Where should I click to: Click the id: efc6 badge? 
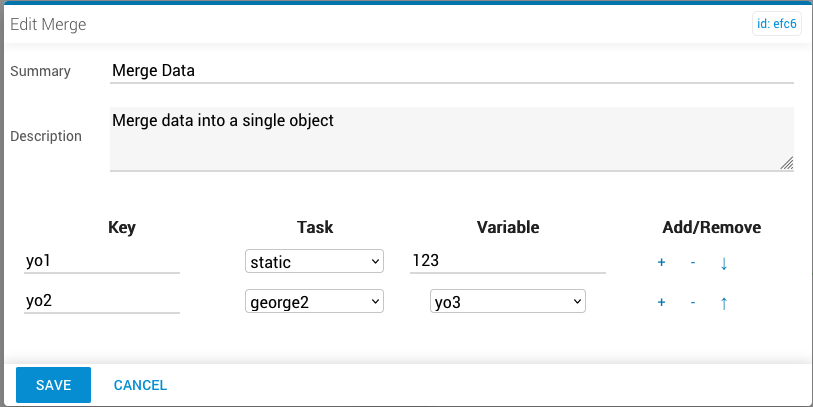pyautogui.click(x=775, y=24)
